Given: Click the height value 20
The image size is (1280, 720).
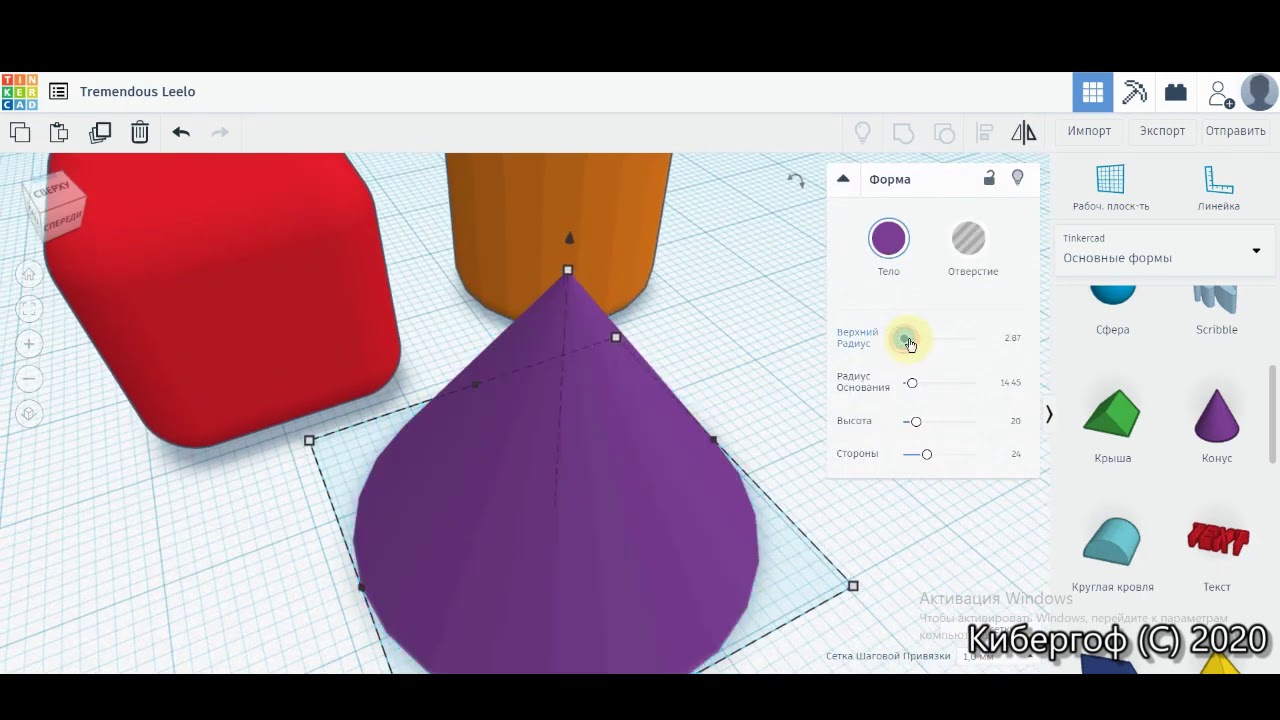Looking at the screenshot, I should coord(1015,421).
